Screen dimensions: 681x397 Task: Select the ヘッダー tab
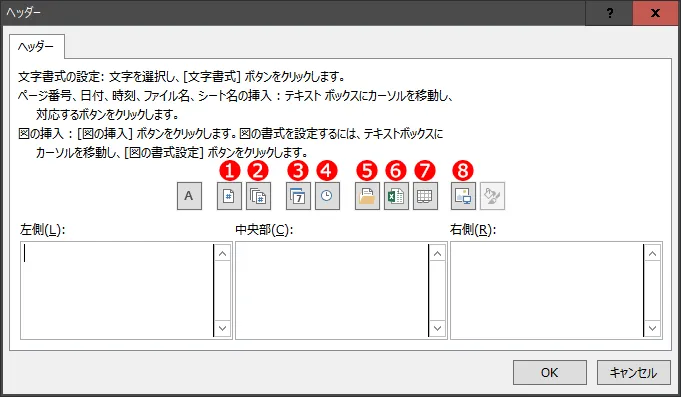36,46
